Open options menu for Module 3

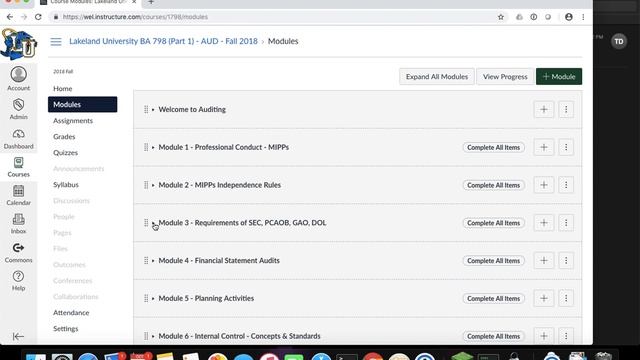coord(566,223)
